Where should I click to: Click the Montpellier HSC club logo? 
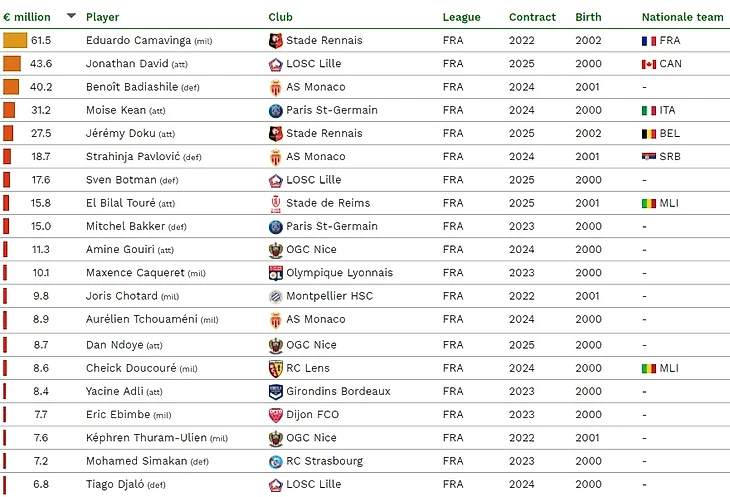276,296
